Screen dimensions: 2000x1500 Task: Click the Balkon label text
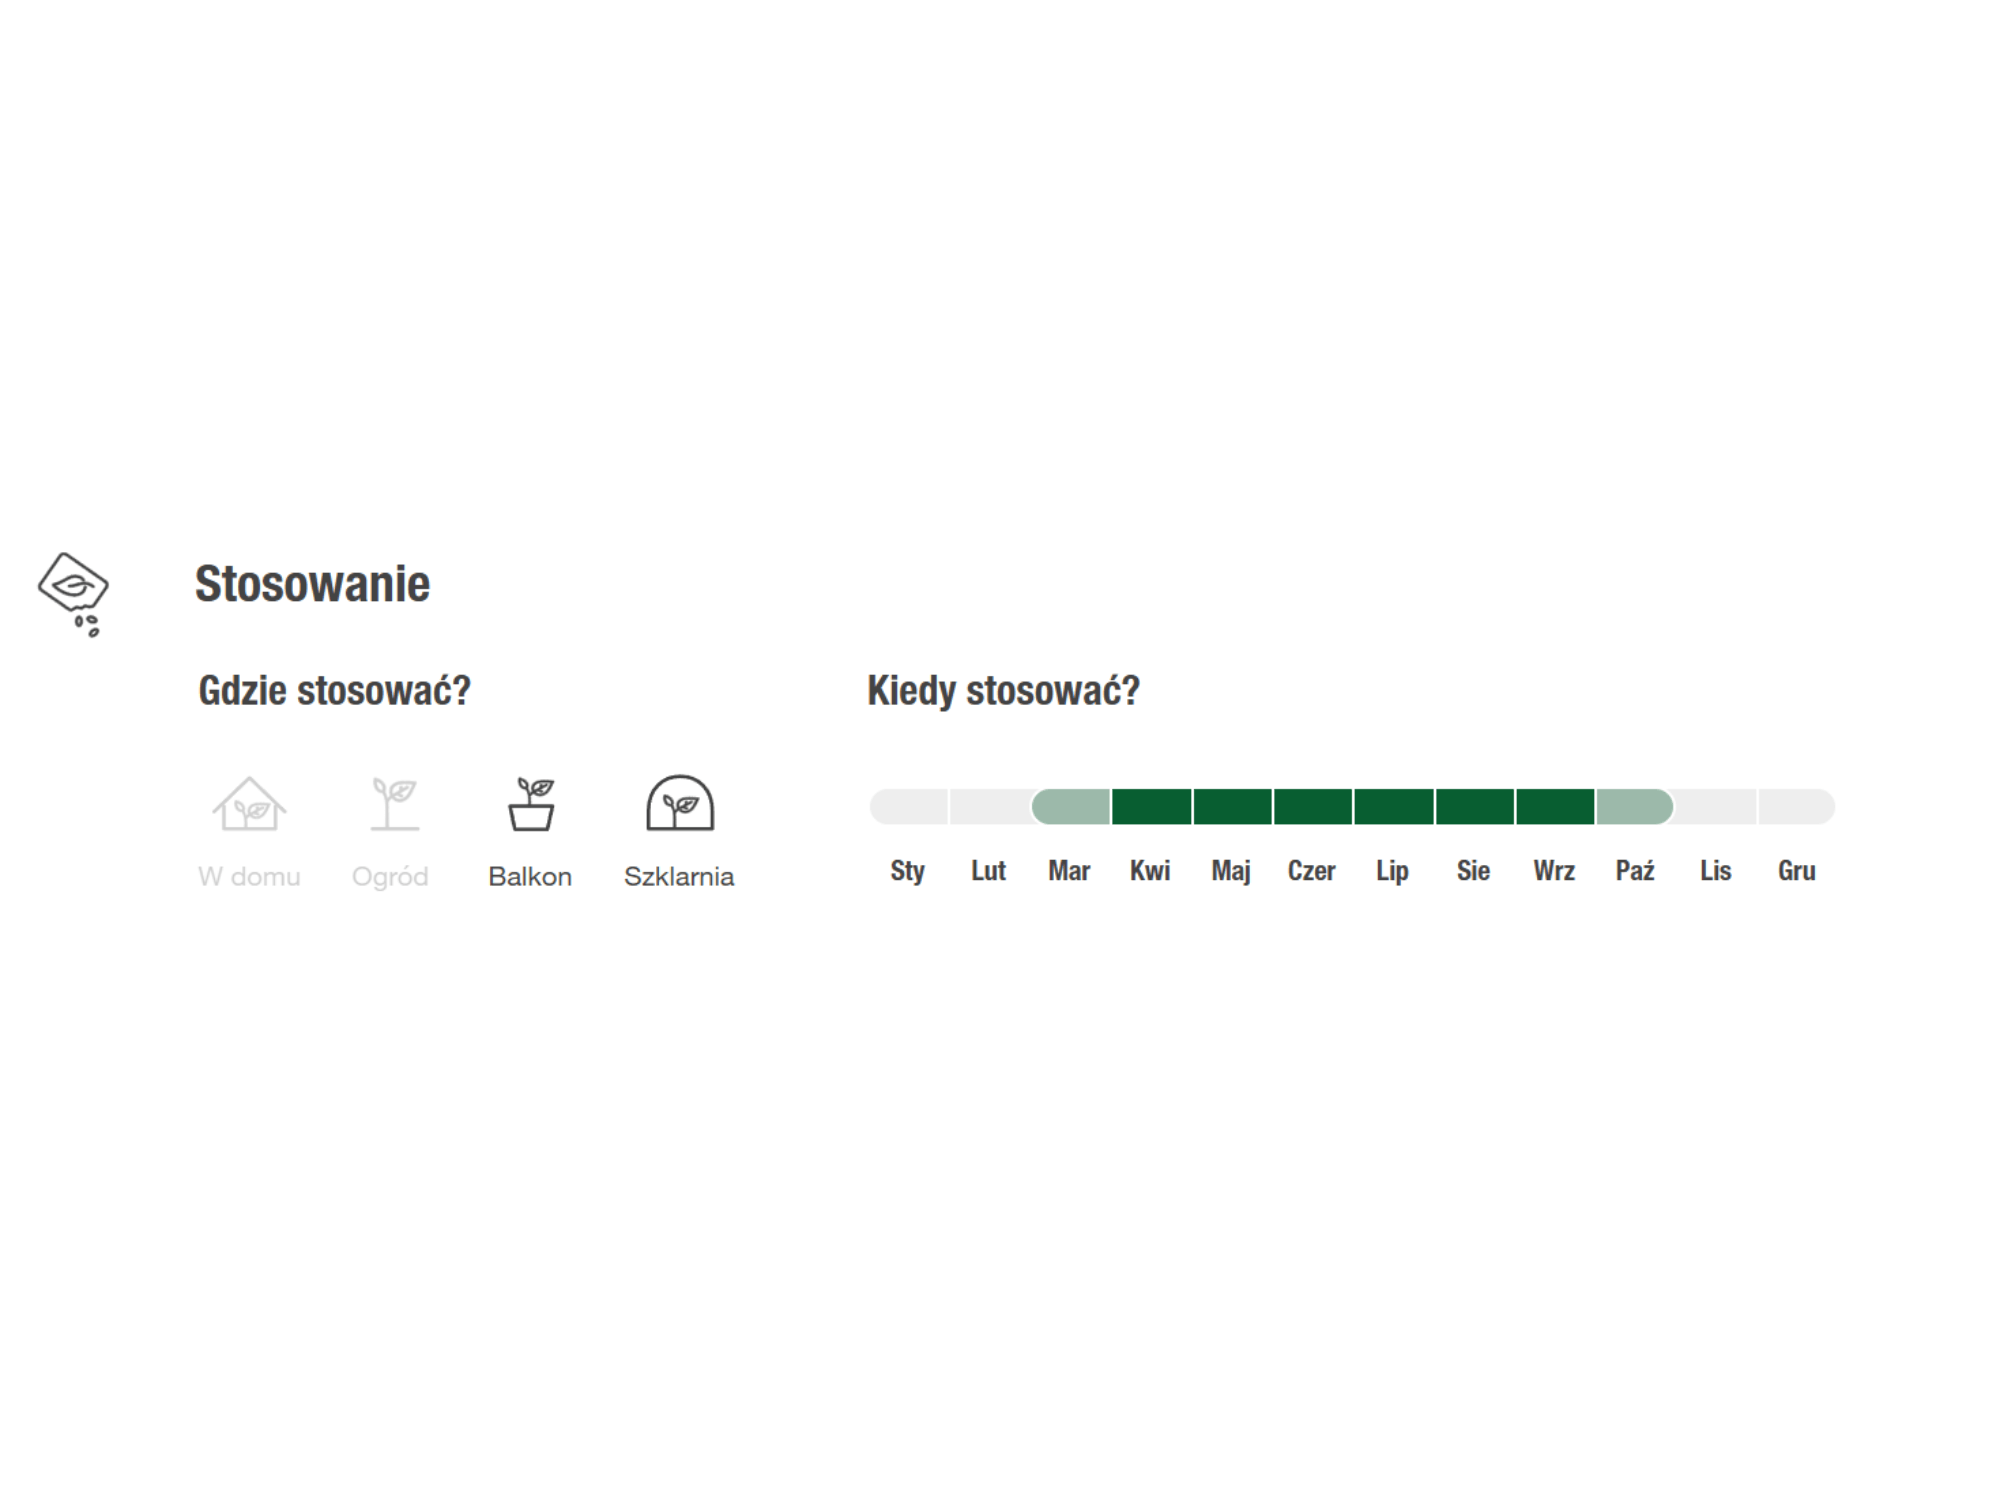pos(530,877)
